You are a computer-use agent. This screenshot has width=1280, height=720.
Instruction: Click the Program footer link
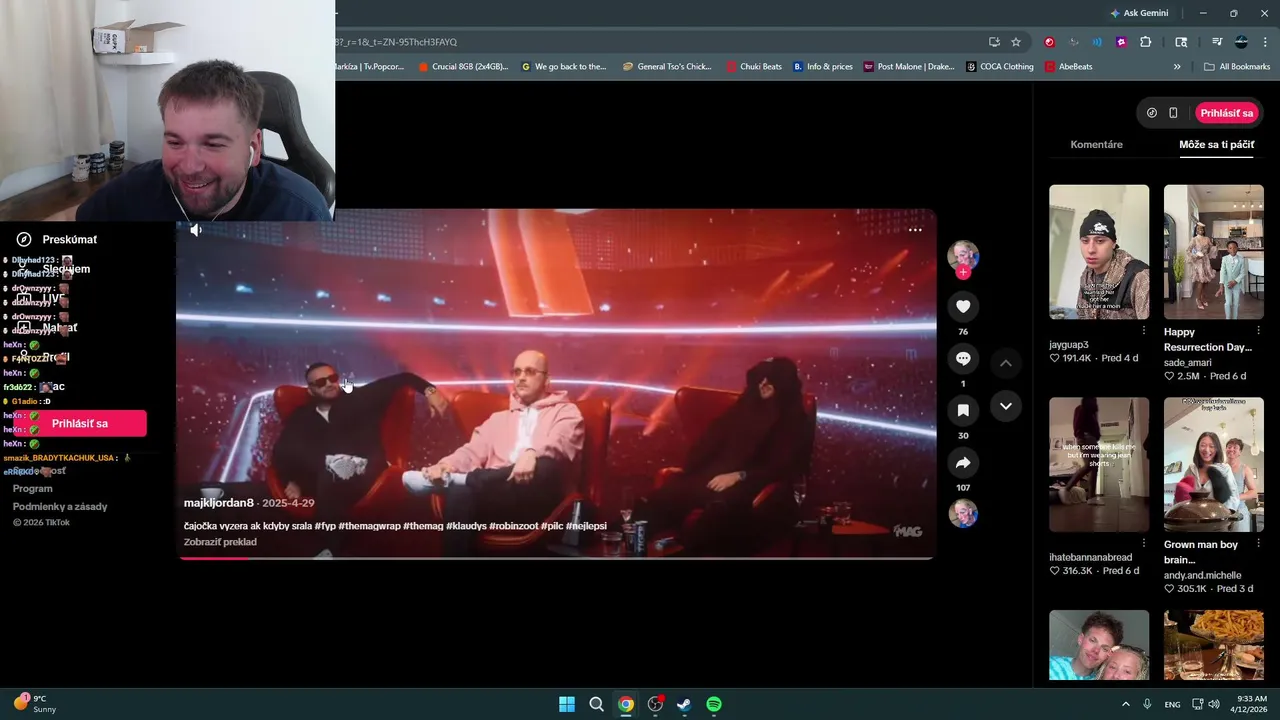(x=32, y=489)
